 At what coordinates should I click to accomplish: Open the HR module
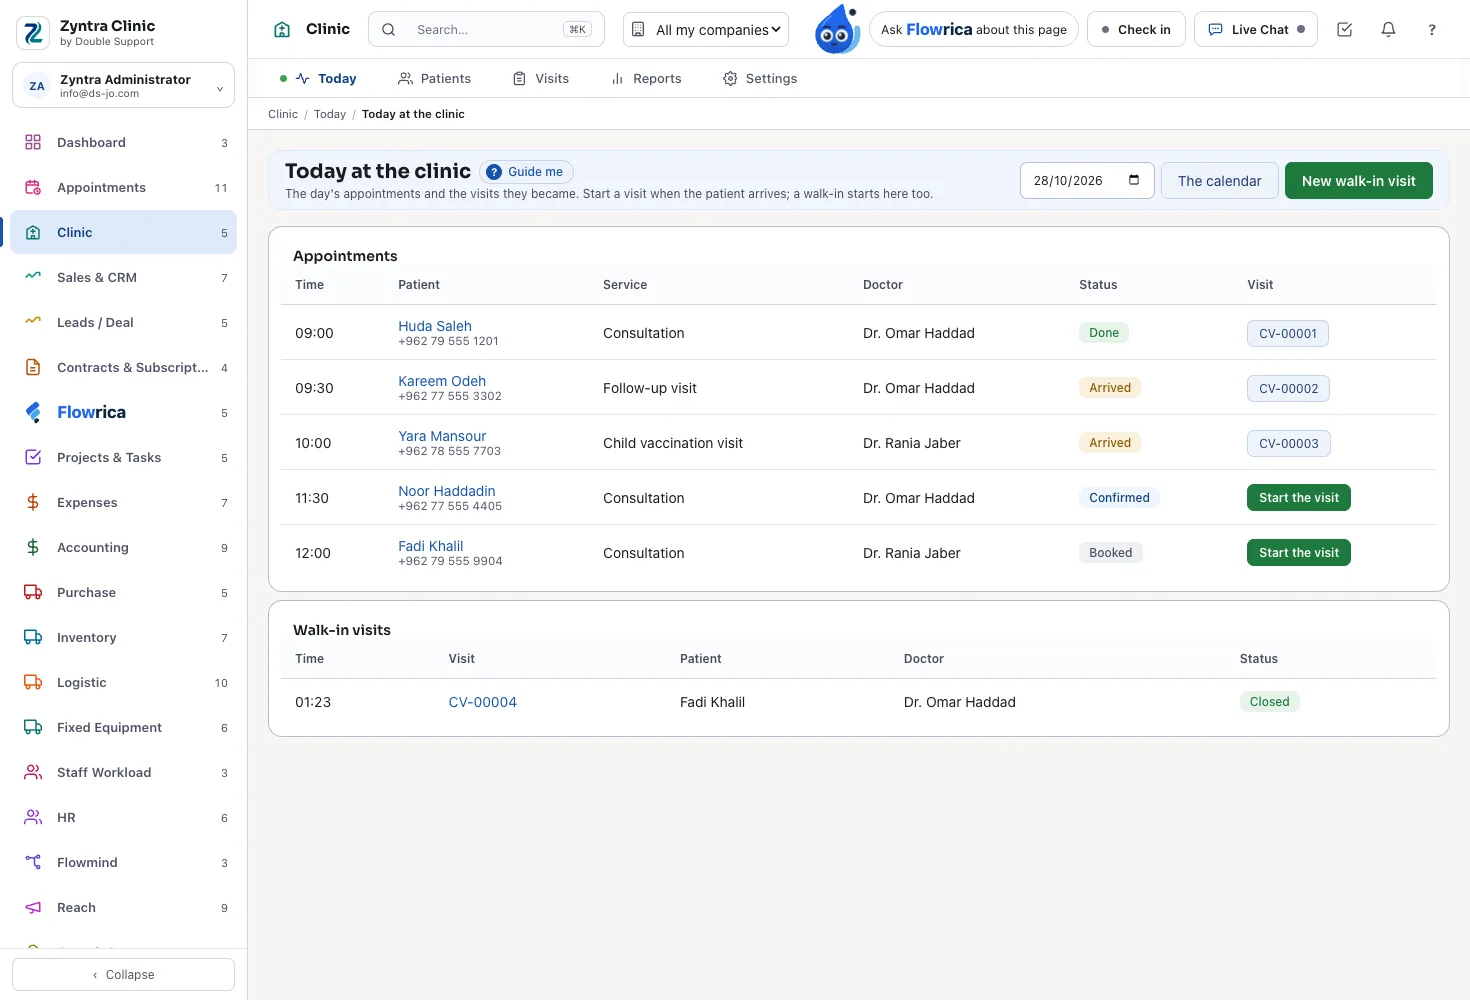(124, 818)
